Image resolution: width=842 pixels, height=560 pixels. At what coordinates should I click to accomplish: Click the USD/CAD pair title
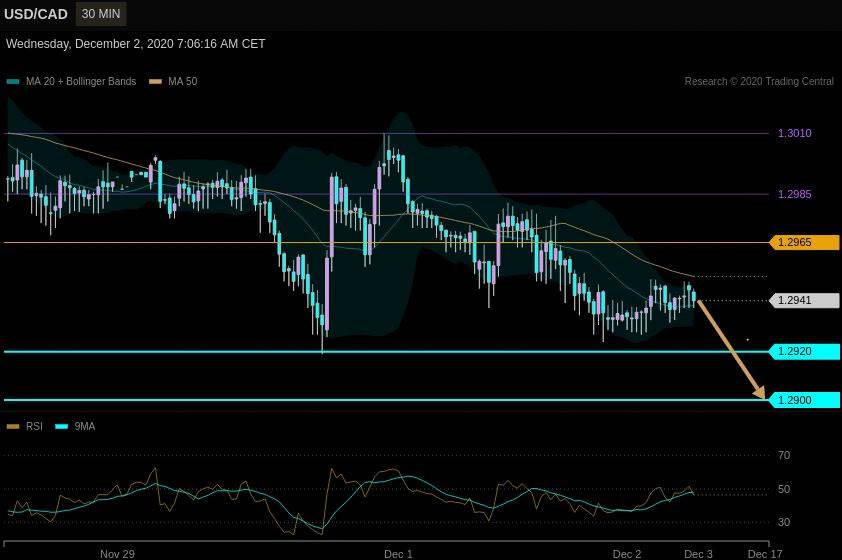tap(36, 14)
